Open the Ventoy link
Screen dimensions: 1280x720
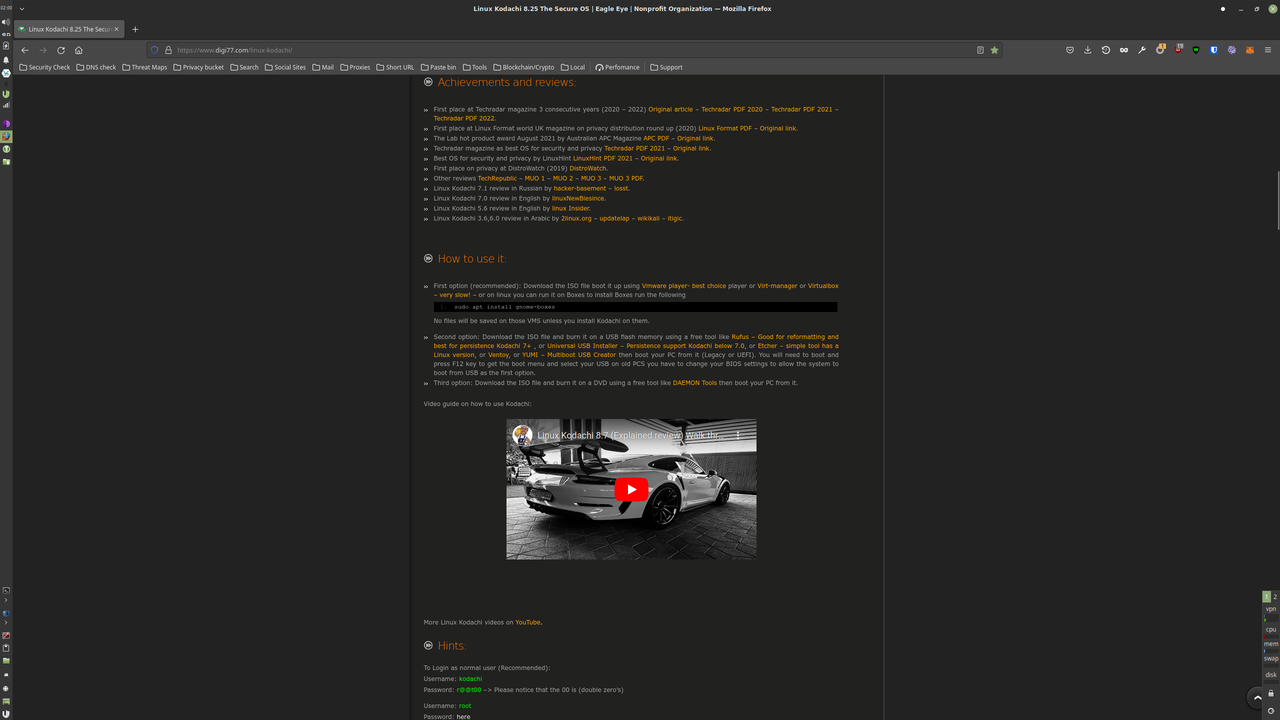point(498,355)
